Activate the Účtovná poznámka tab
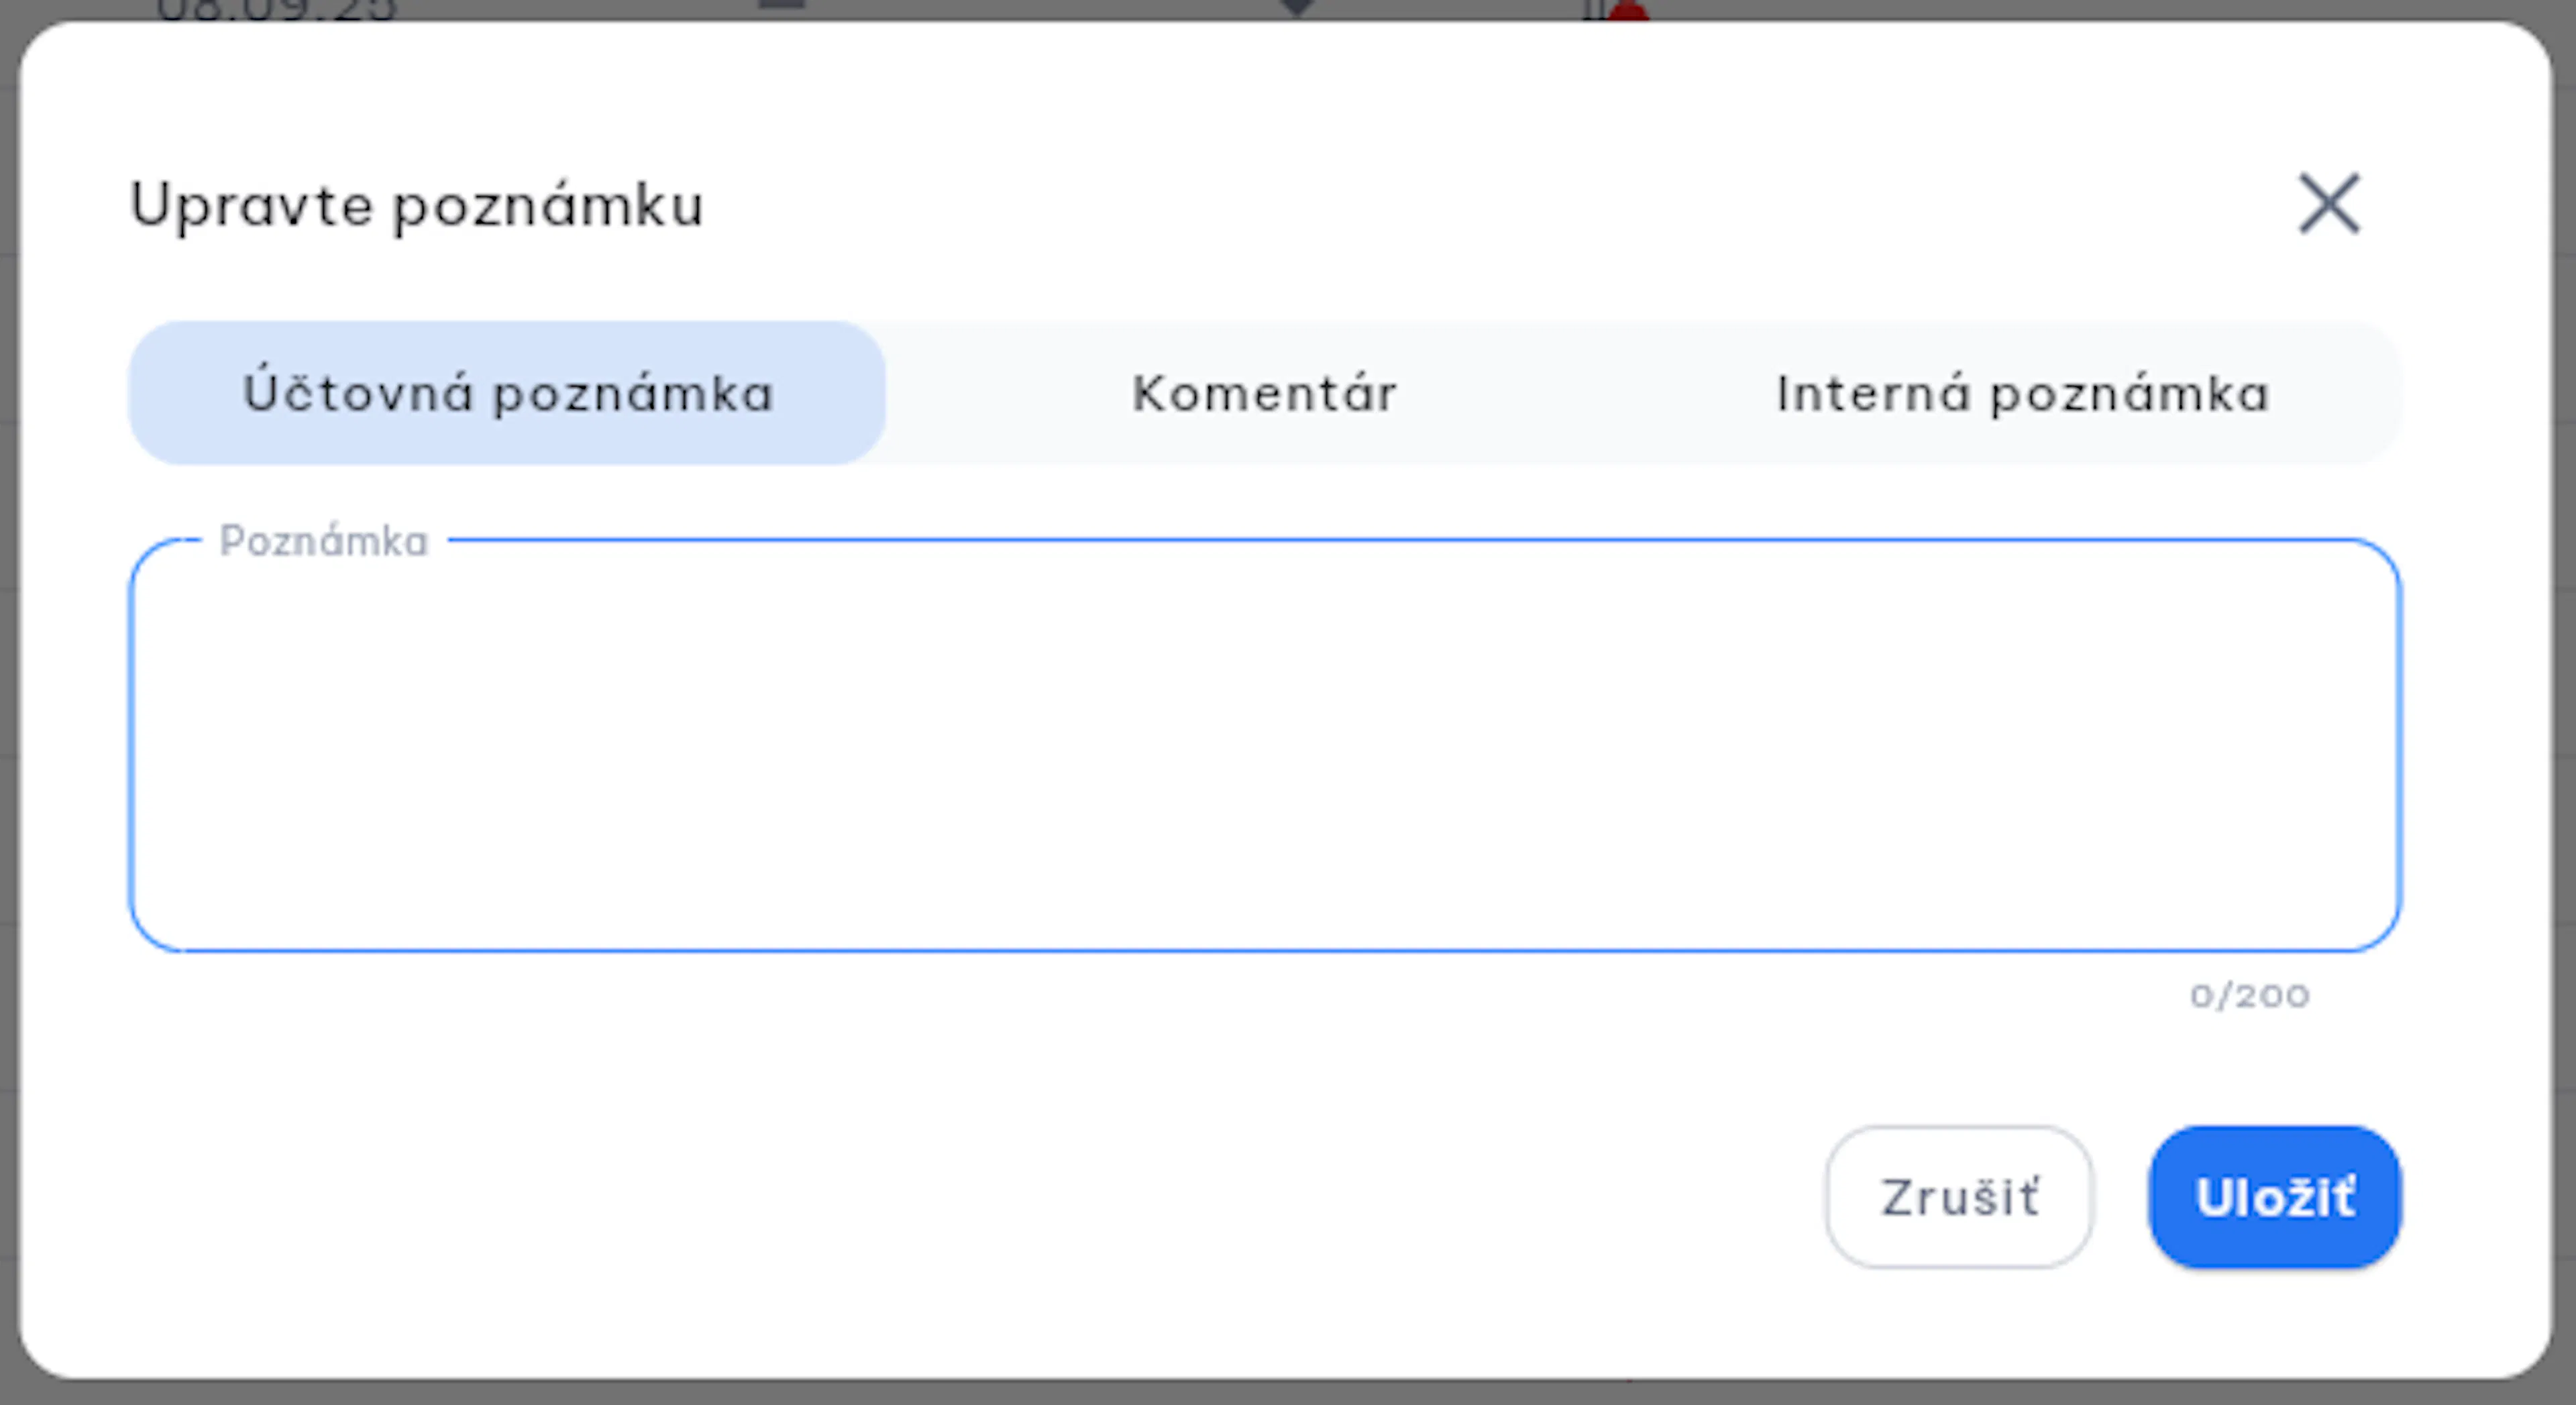 [x=507, y=393]
